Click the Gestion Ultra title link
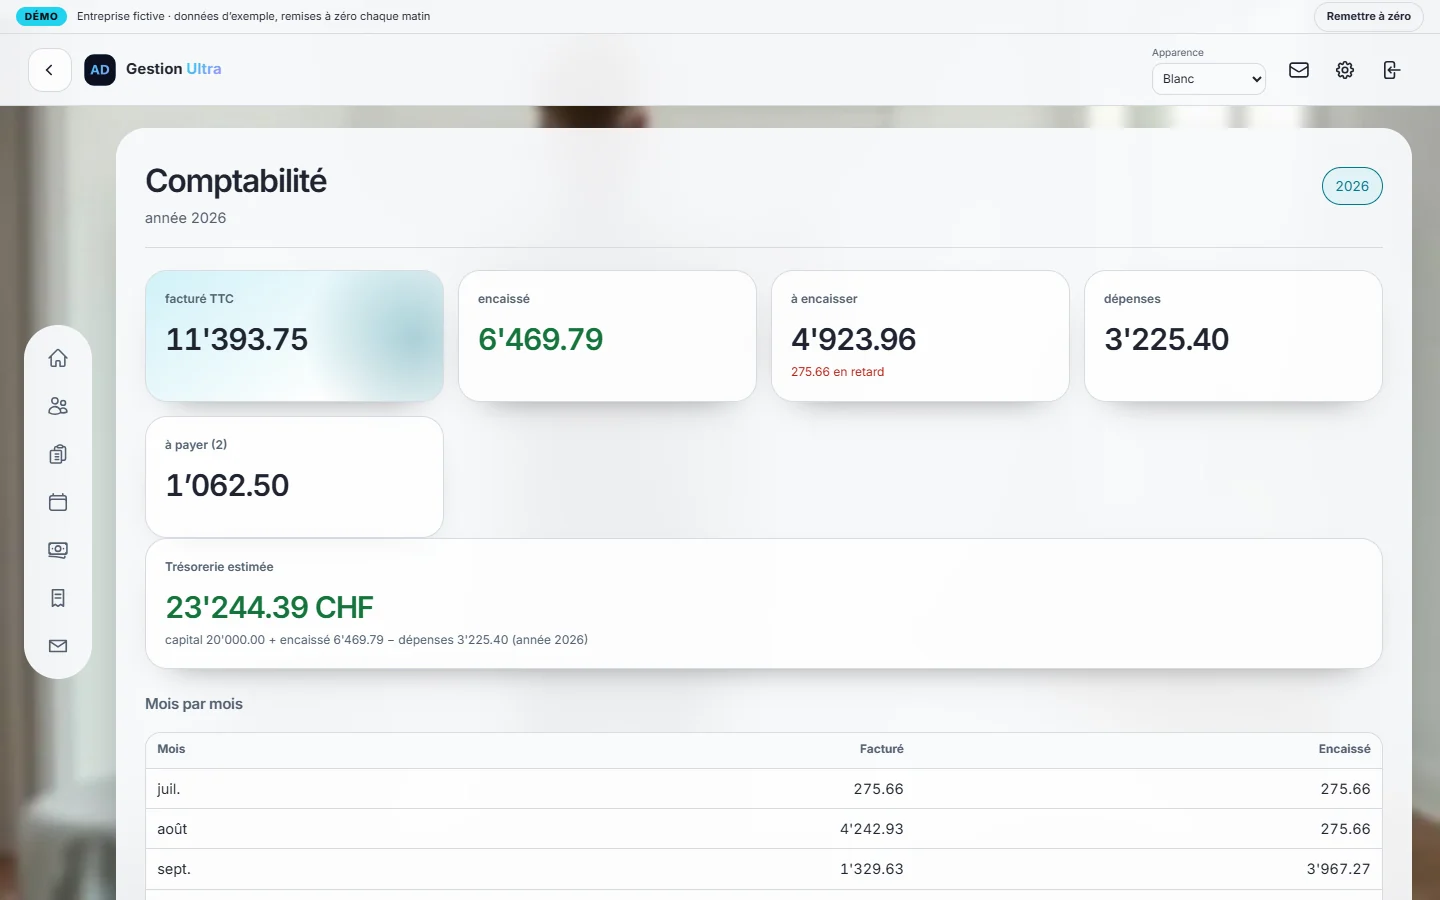 pyautogui.click(x=174, y=69)
